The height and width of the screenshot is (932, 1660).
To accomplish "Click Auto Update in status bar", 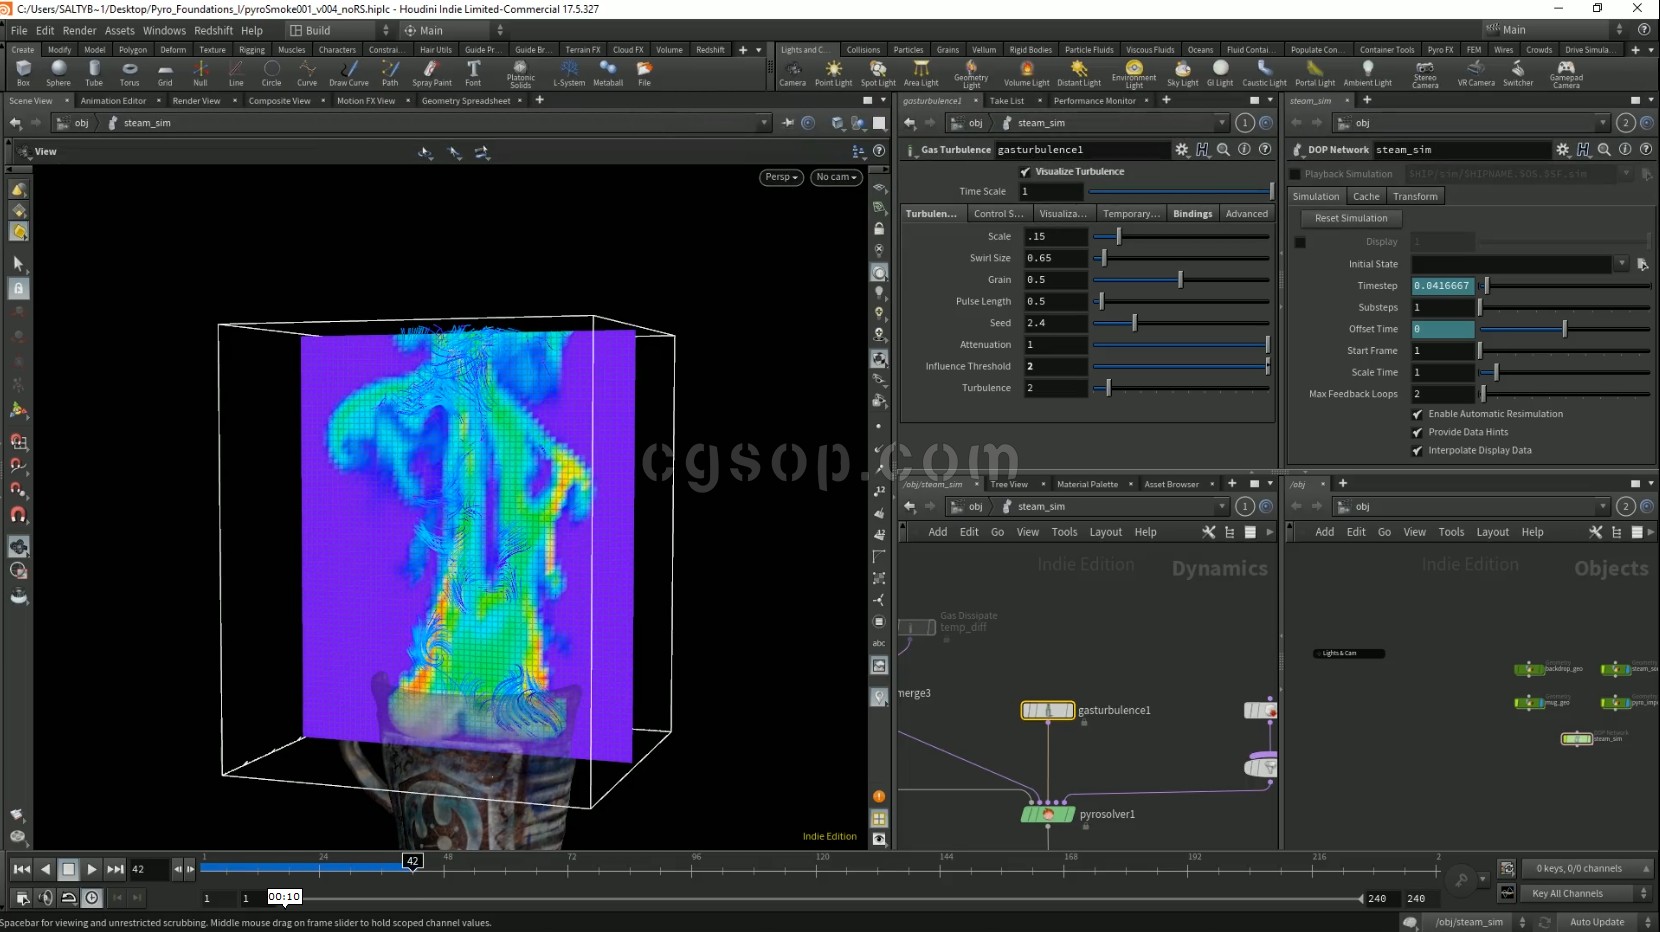I will 1596,922.
